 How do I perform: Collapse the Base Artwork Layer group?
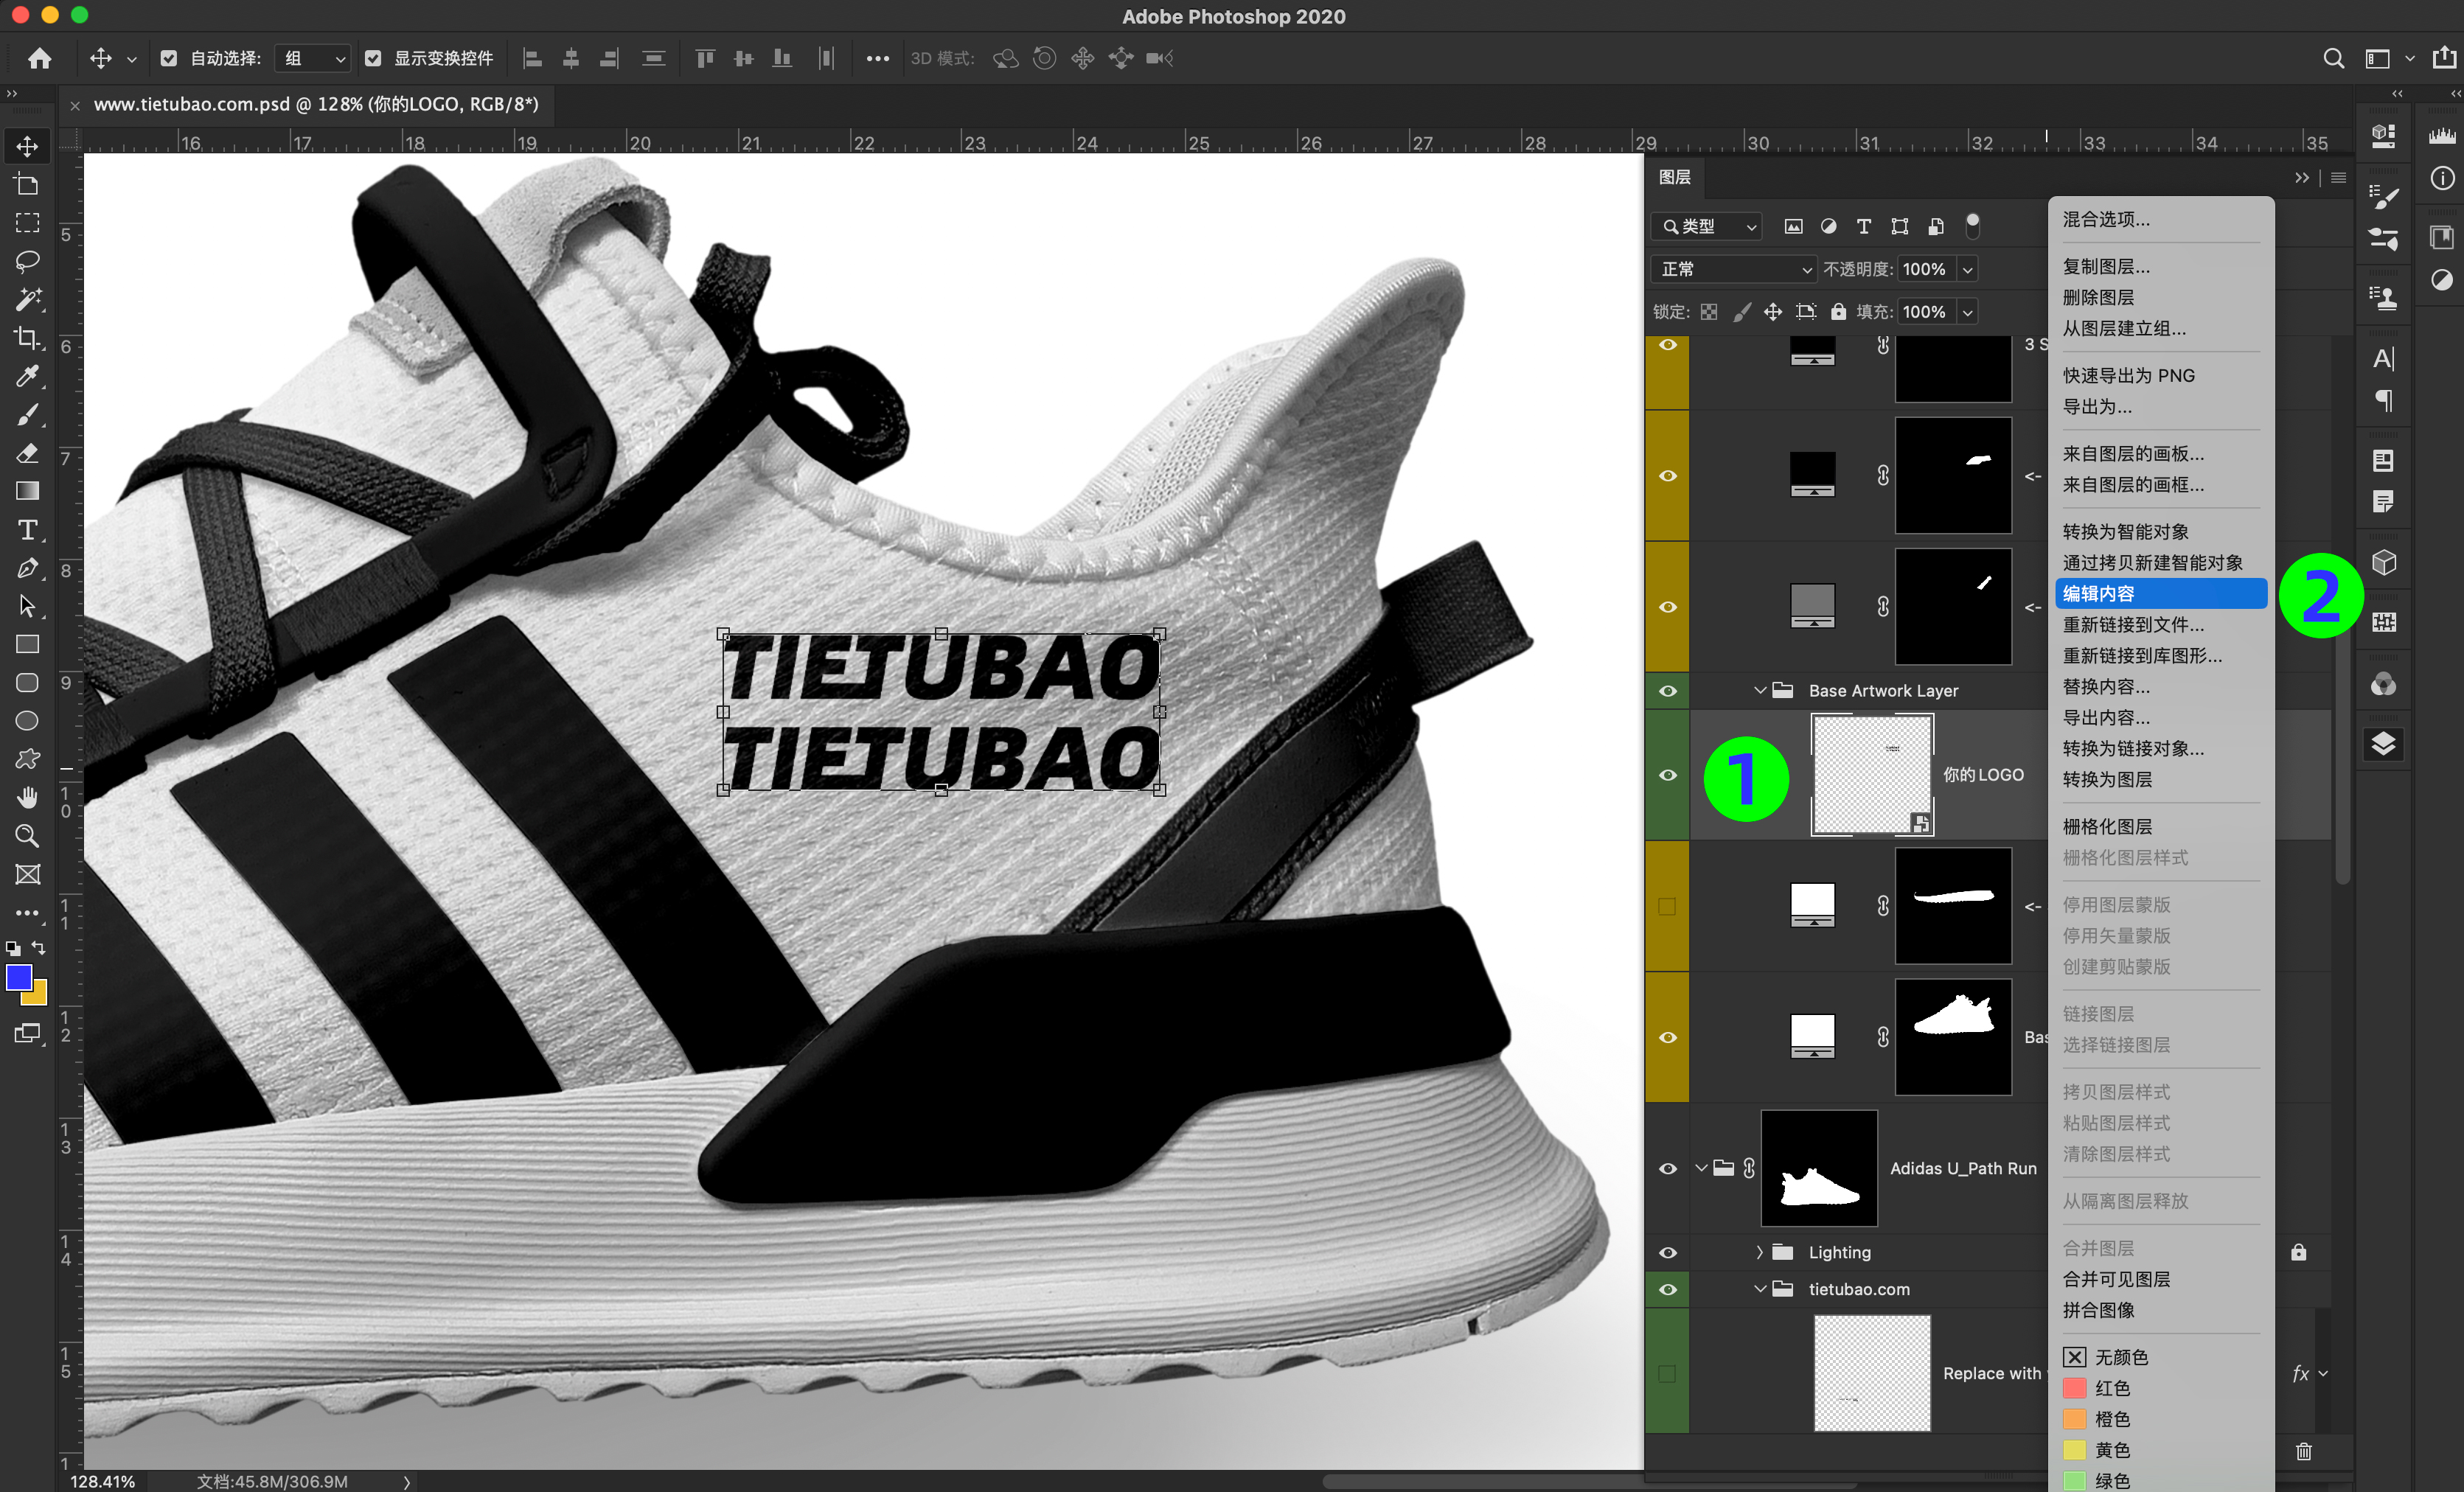pos(1760,691)
